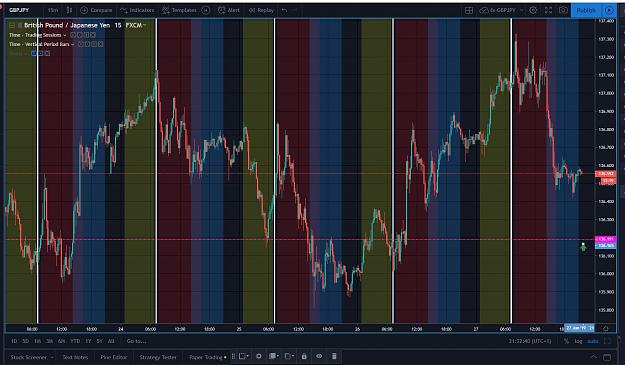Image resolution: width=625 pixels, height=365 pixels.
Task: Create a price Alert
Action: point(229,10)
